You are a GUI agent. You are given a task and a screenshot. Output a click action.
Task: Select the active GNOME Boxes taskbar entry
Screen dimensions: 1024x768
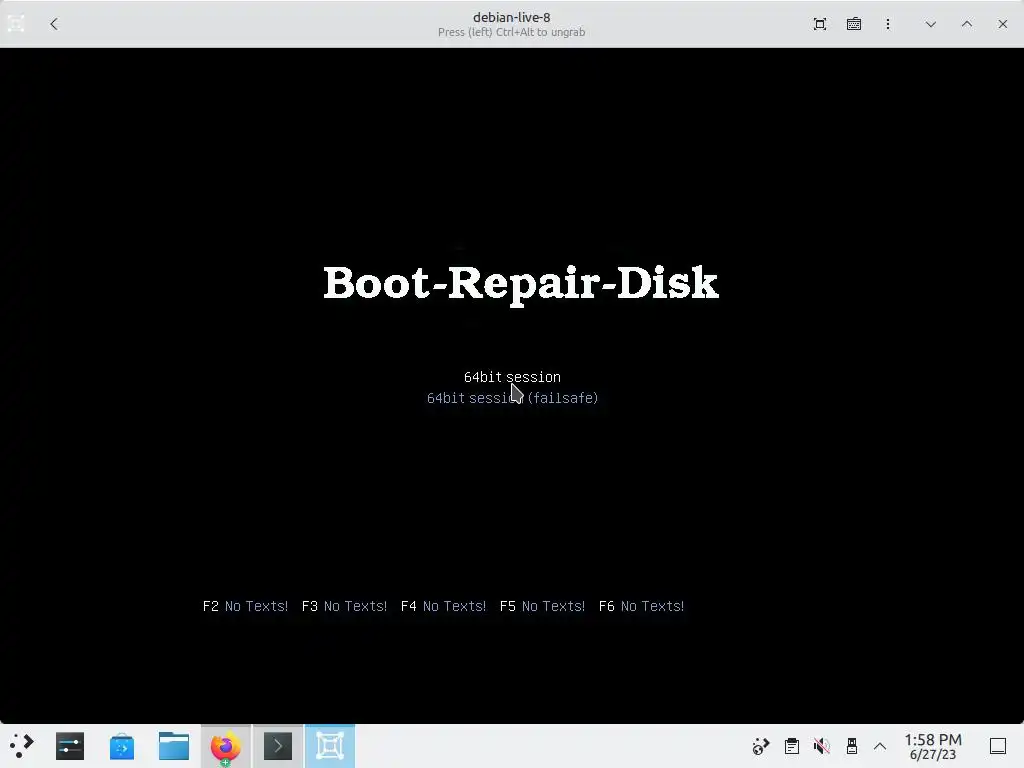click(330, 746)
